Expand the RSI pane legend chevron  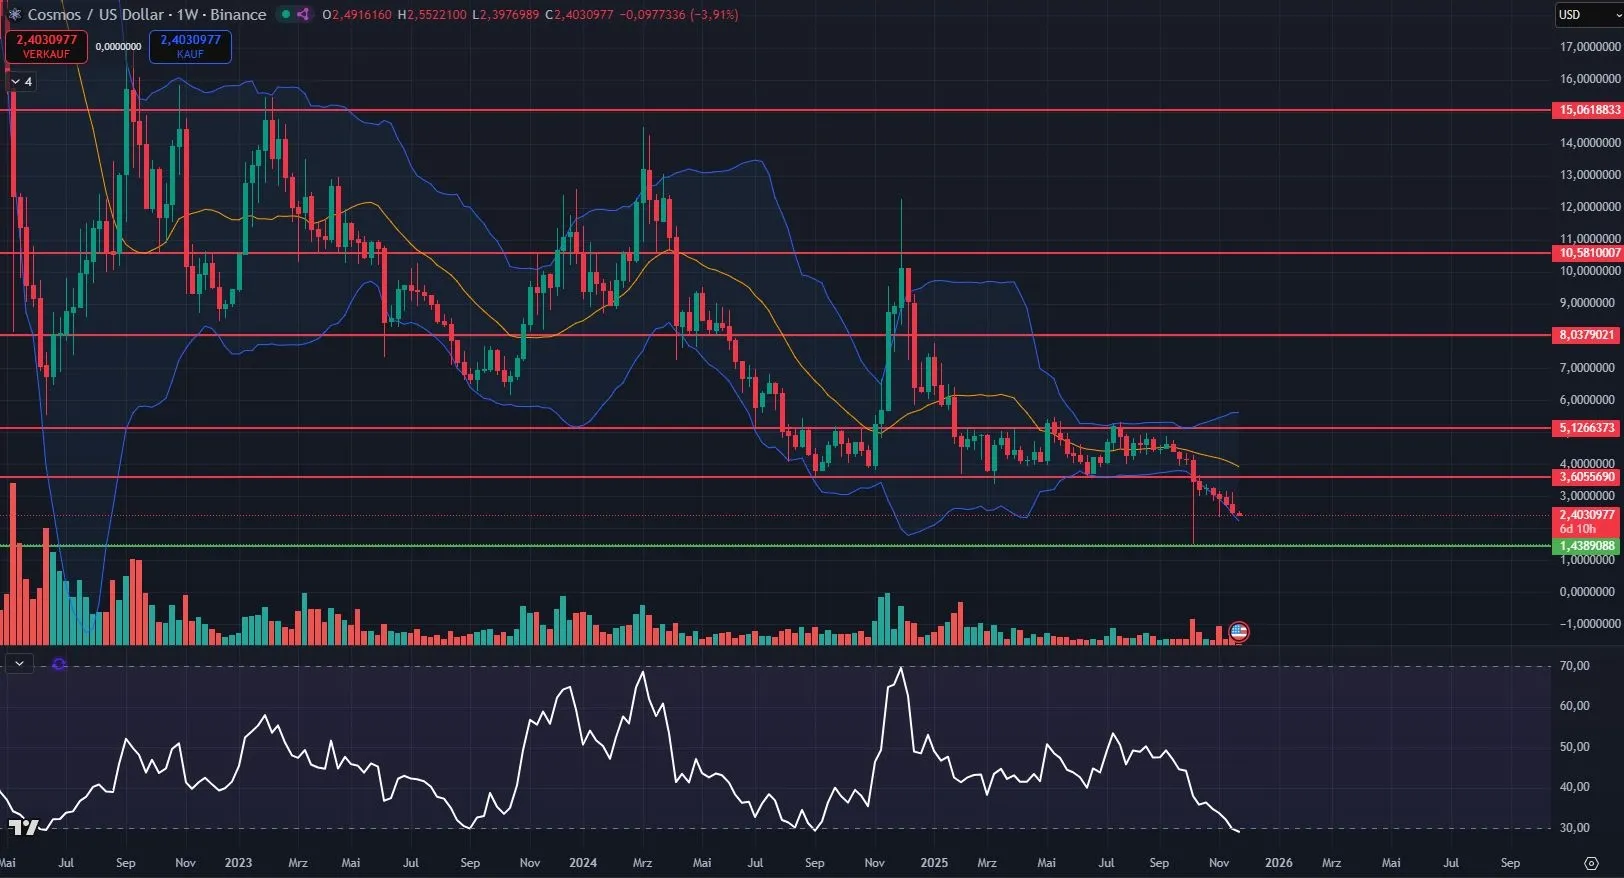coord(19,663)
